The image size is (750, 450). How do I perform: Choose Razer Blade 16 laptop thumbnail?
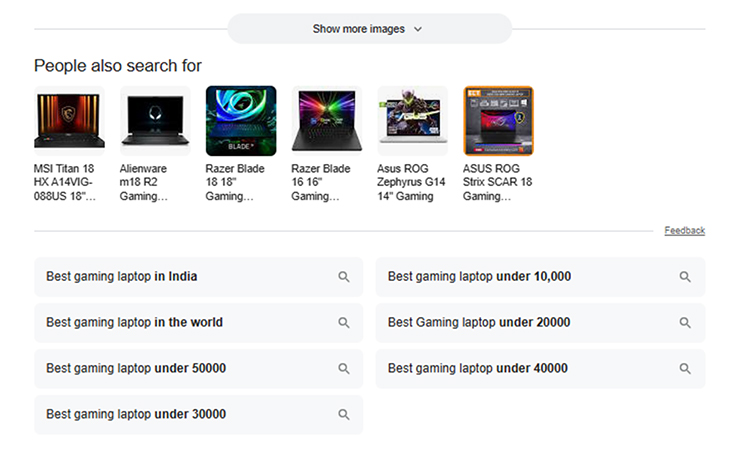pos(327,121)
